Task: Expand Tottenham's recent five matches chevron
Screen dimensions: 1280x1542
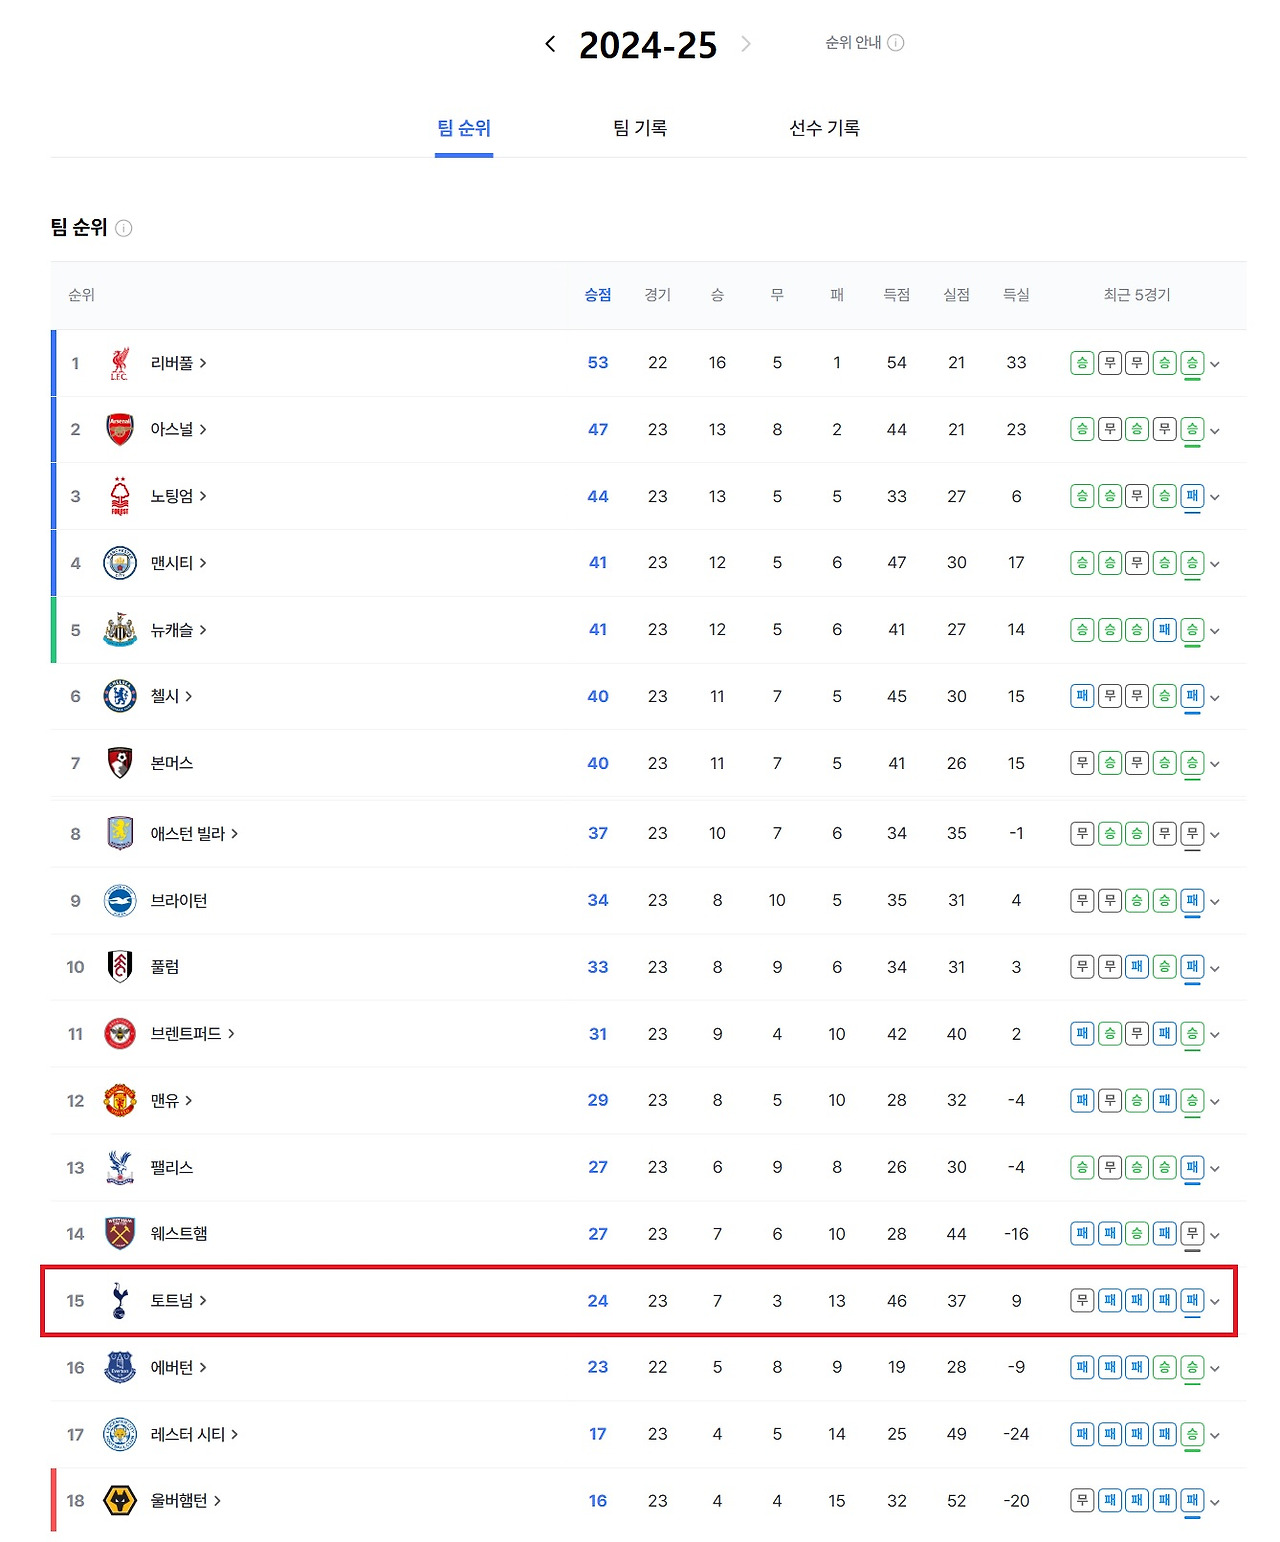Action: click(x=1215, y=1301)
